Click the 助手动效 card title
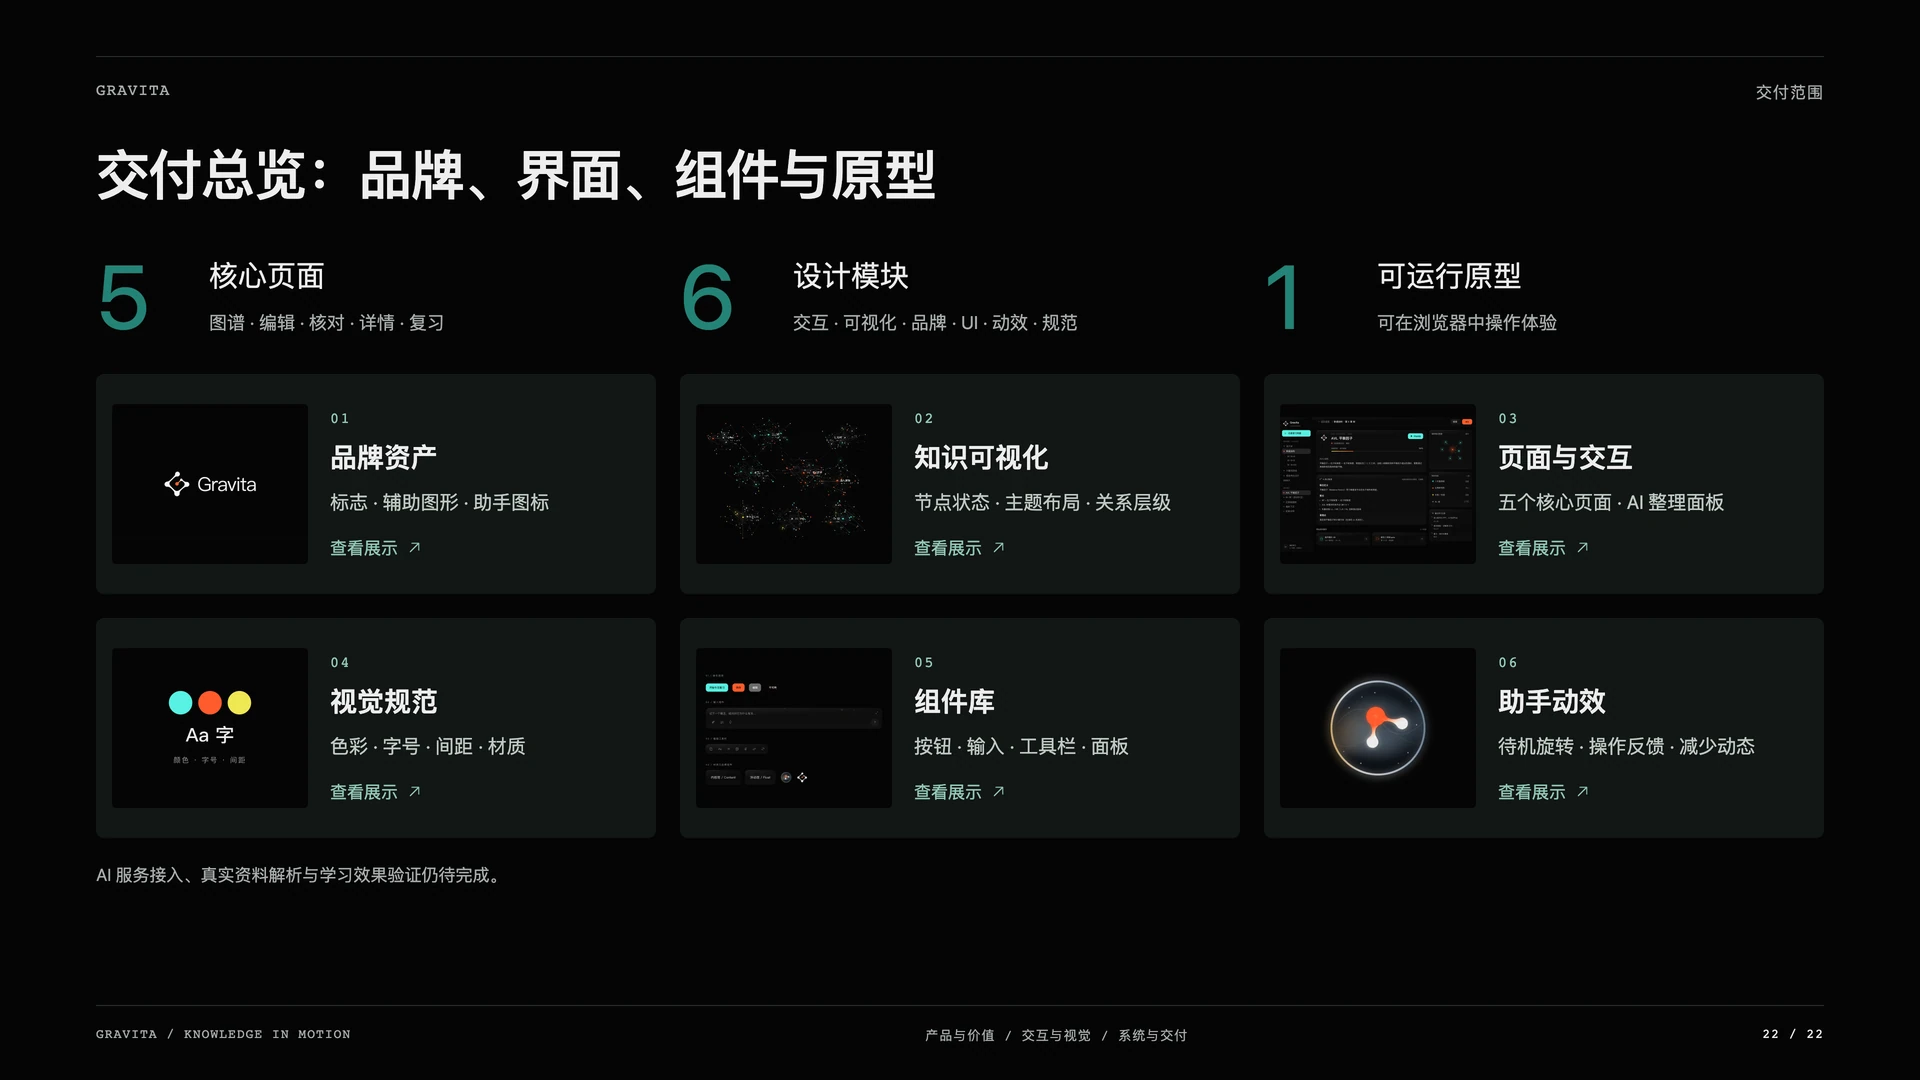1920x1080 pixels. coord(1551,702)
